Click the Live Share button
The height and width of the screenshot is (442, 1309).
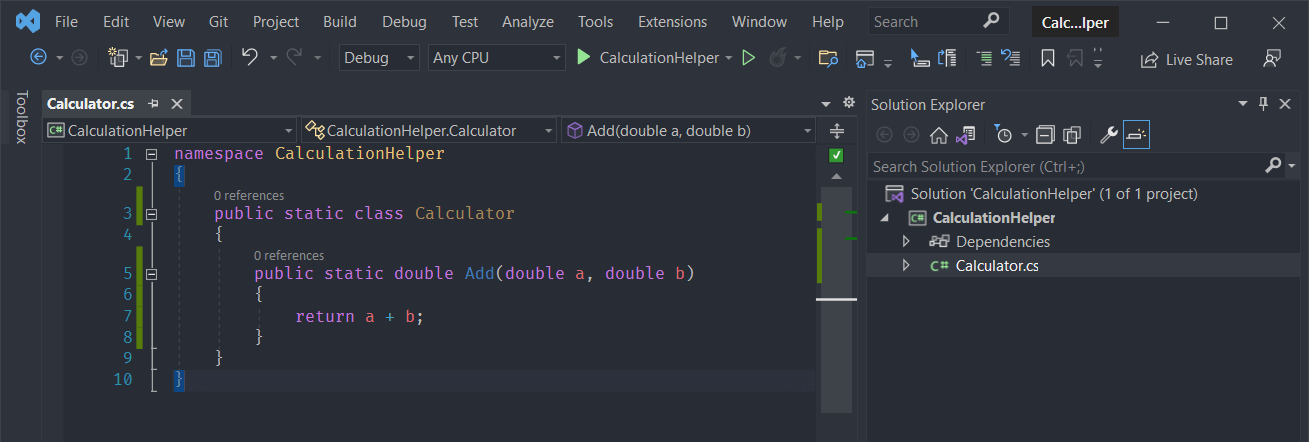(1187, 59)
